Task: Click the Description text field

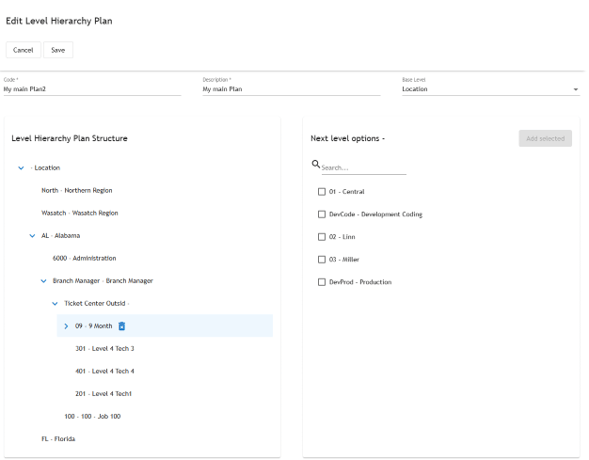Action: click(291, 89)
